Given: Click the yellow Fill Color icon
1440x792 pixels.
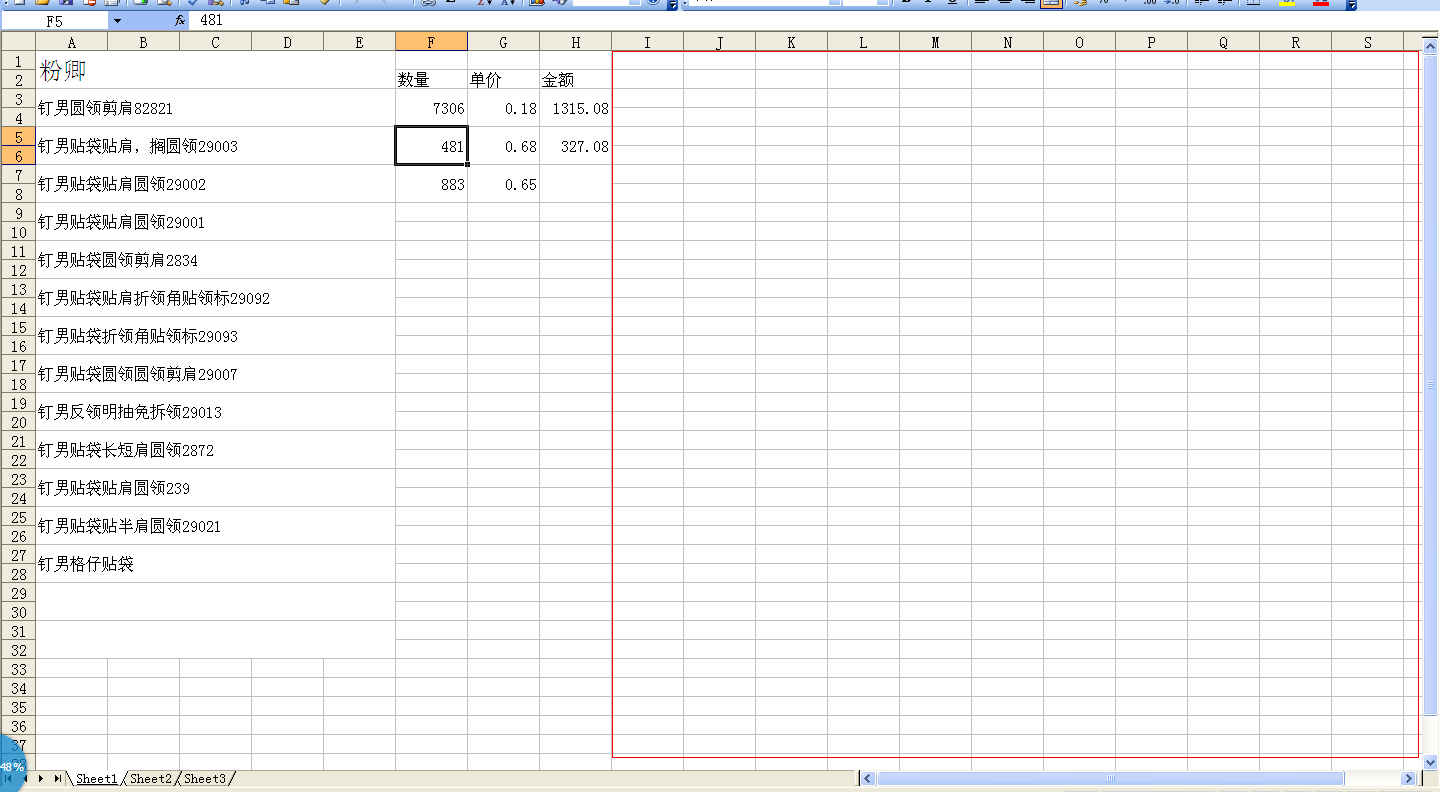Looking at the screenshot, I should click(1287, 3).
